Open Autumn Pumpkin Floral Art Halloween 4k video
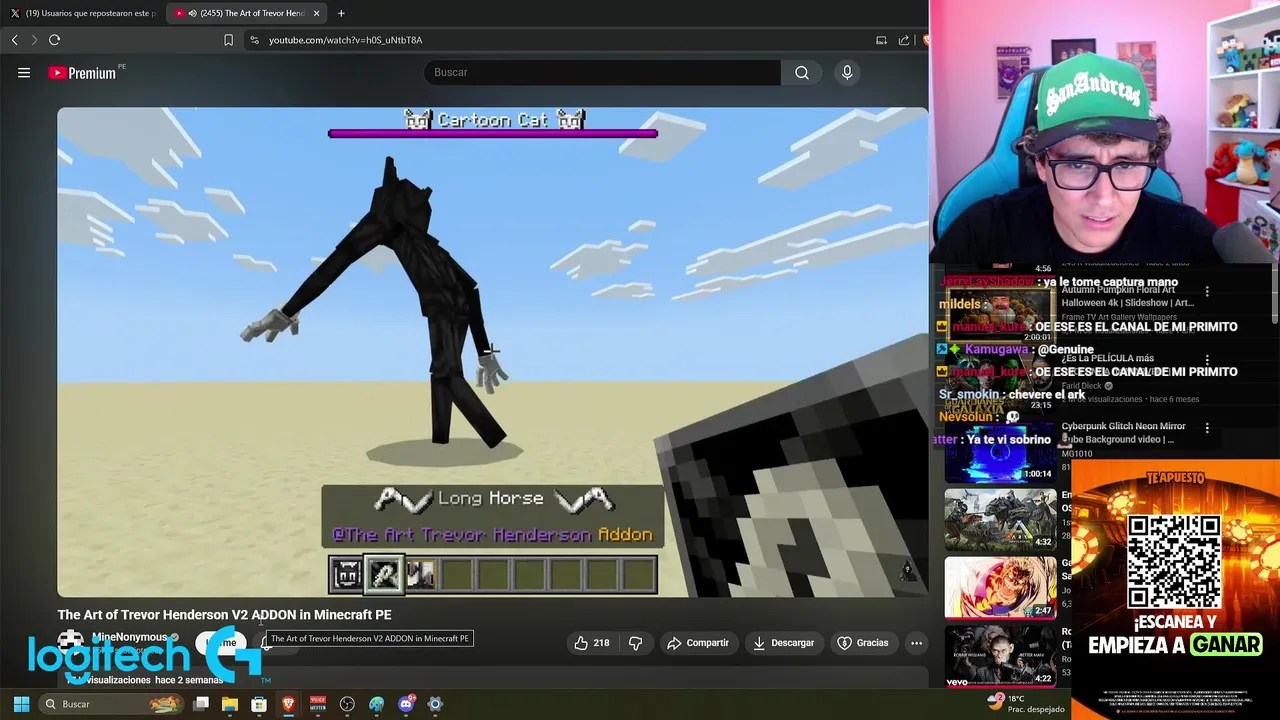The height and width of the screenshot is (720, 1280). 1127,296
